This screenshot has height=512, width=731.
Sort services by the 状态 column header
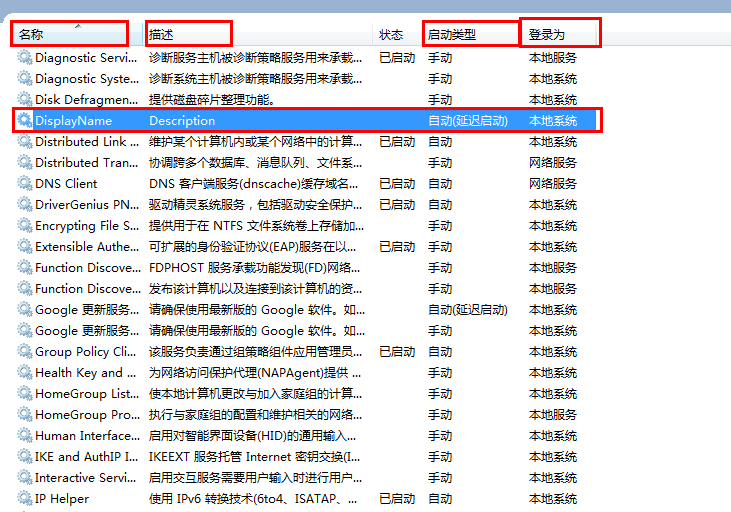tap(397, 34)
